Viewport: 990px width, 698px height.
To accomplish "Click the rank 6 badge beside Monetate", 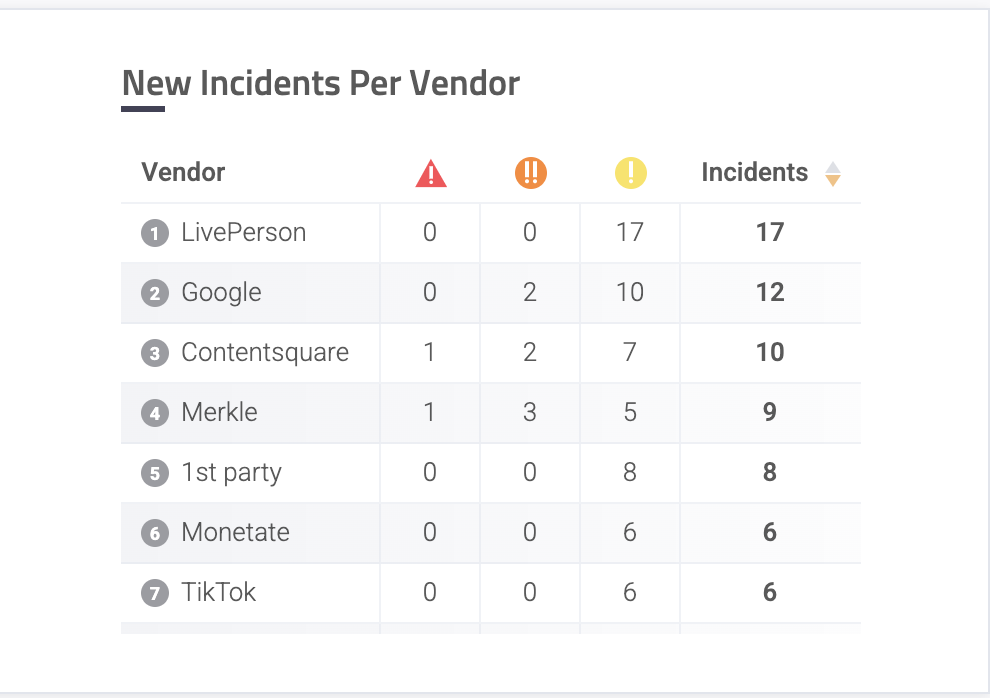I will pyautogui.click(x=154, y=533).
